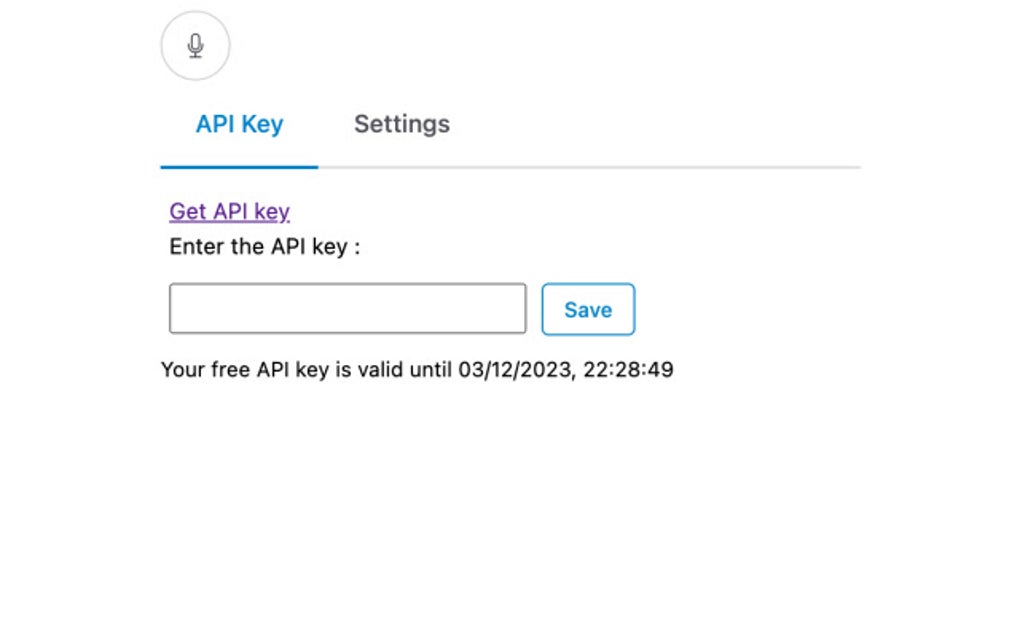Place cursor in the key entry box
Image resolution: width=1020 pixels, height=638 pixels.
pos(347,308)
